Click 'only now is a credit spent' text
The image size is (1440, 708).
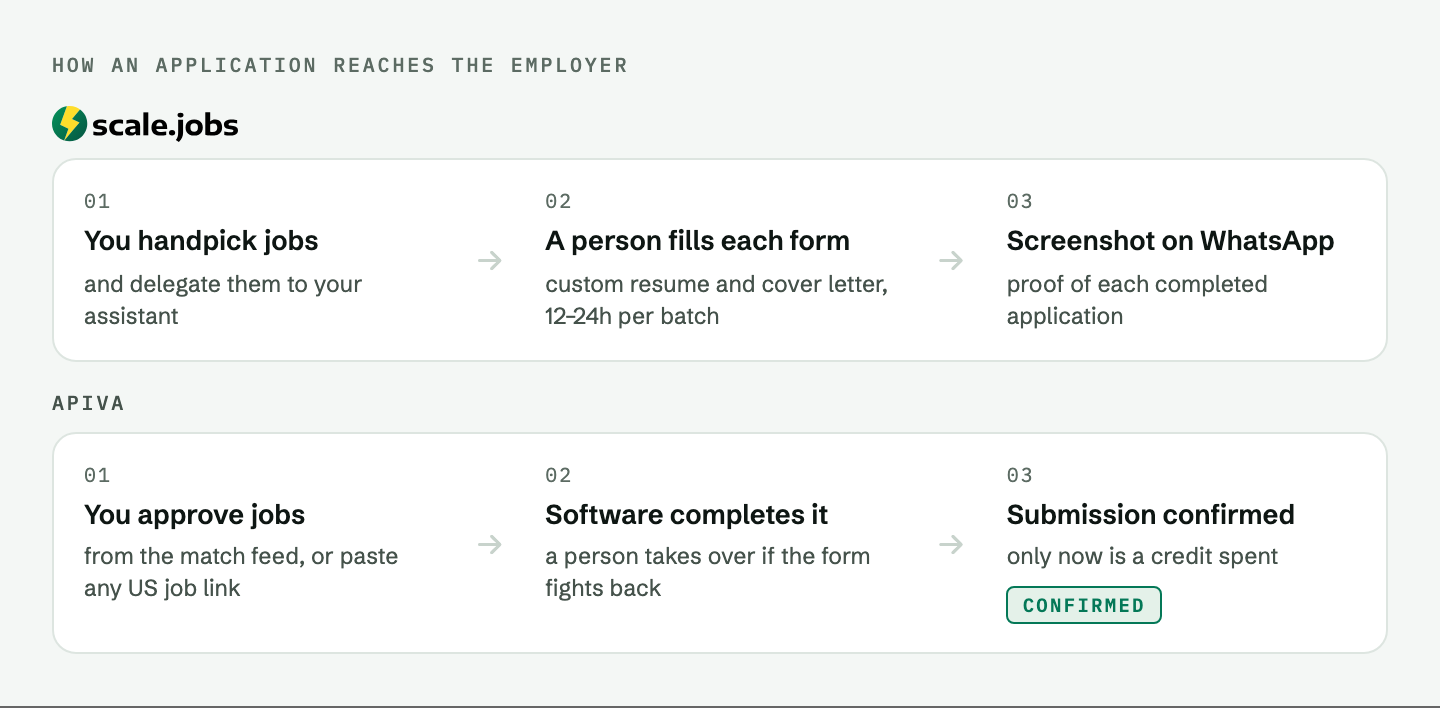pos(1143,556)
